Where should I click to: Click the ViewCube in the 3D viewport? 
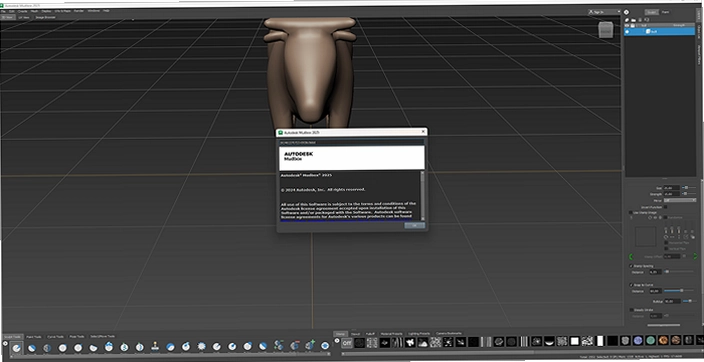coord(605,31)
